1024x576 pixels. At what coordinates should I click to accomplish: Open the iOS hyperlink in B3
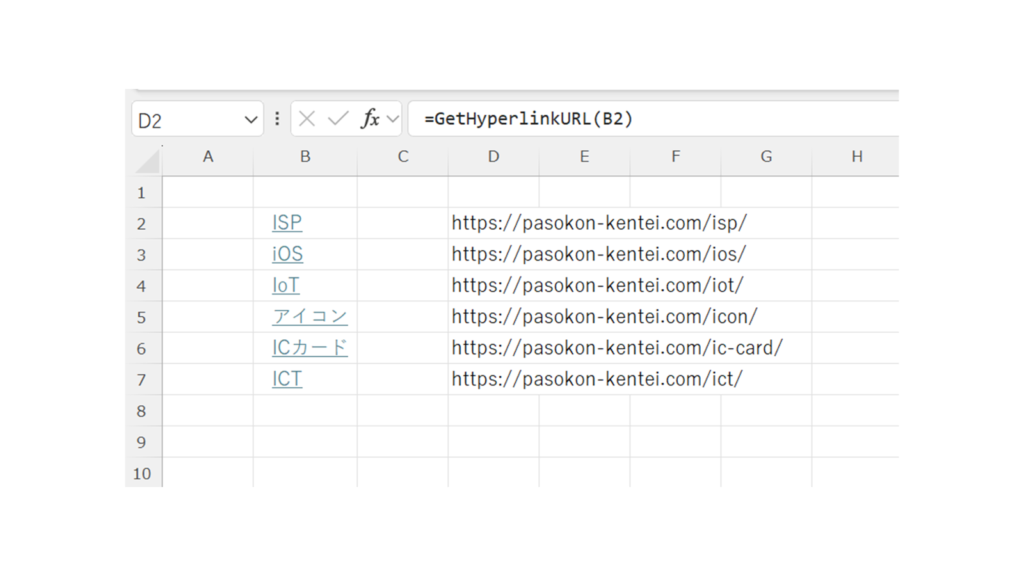[287, 254]
